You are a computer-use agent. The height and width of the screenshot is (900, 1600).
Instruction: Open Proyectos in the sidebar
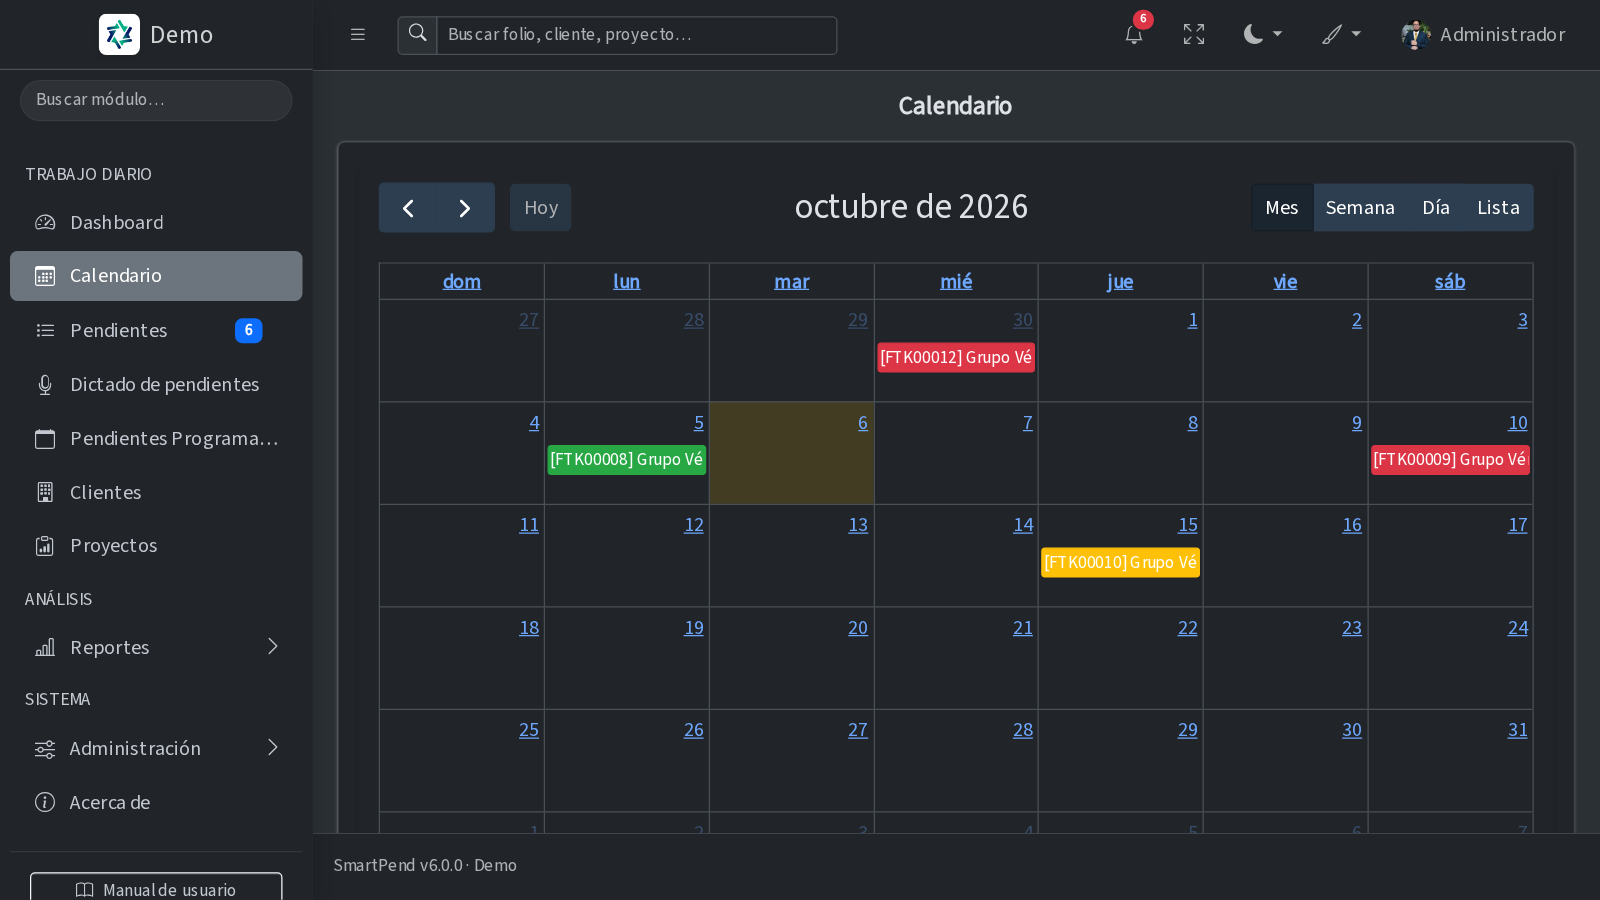point(156,545)
